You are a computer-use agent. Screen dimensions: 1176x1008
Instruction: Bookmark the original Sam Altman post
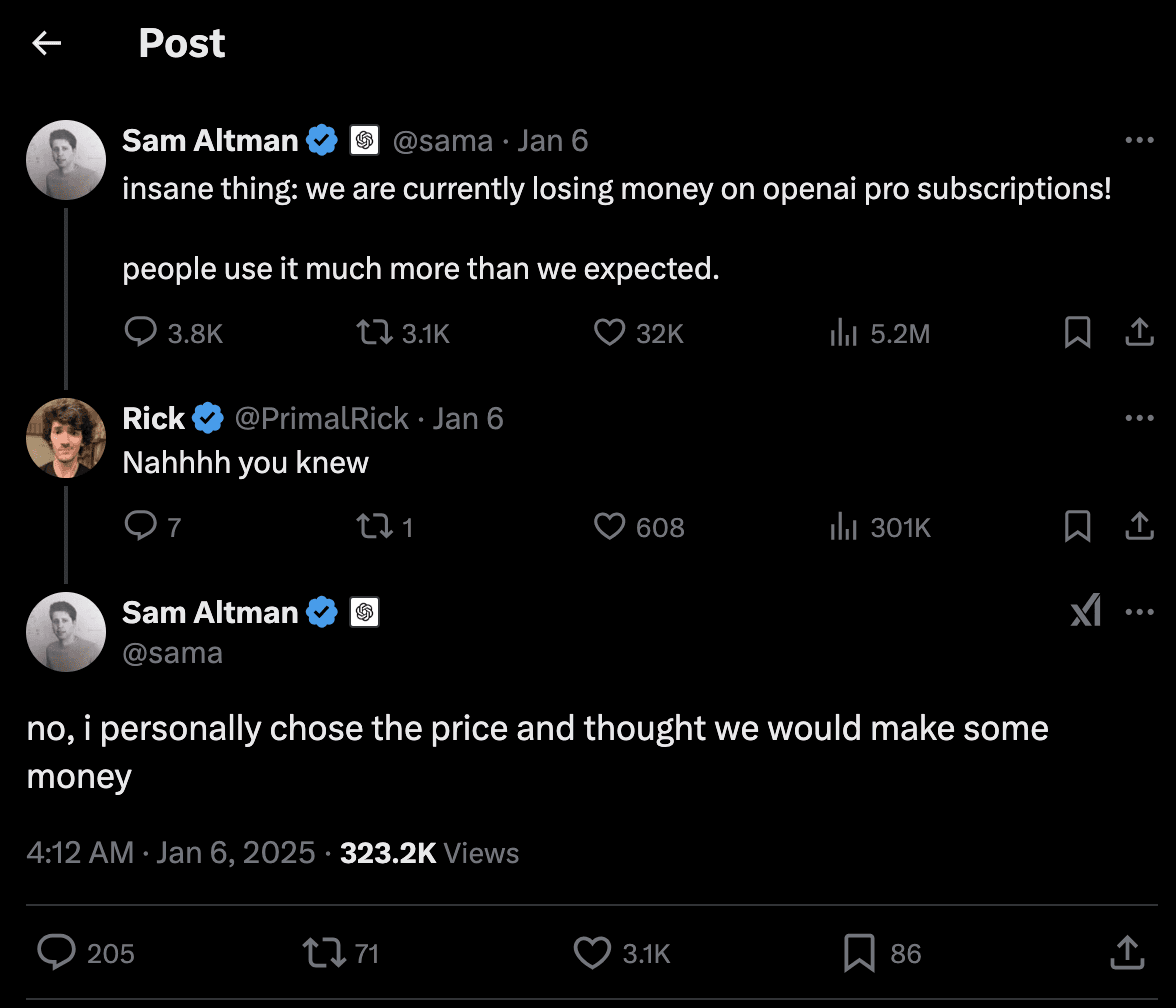[1077, 333]
